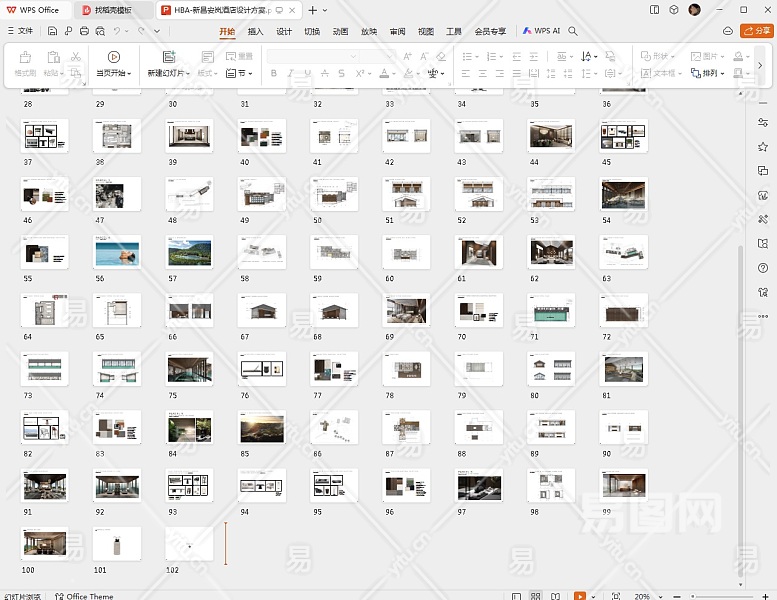
Task: Open the help question mark icon
Action: pyautogui.click(x=763, y=267)
